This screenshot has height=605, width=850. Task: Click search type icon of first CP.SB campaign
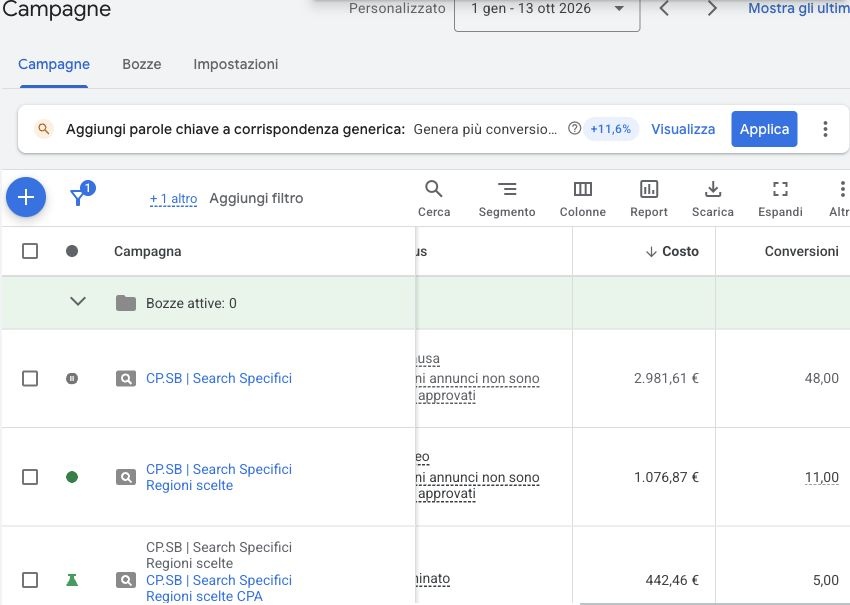tap(126, 378)
